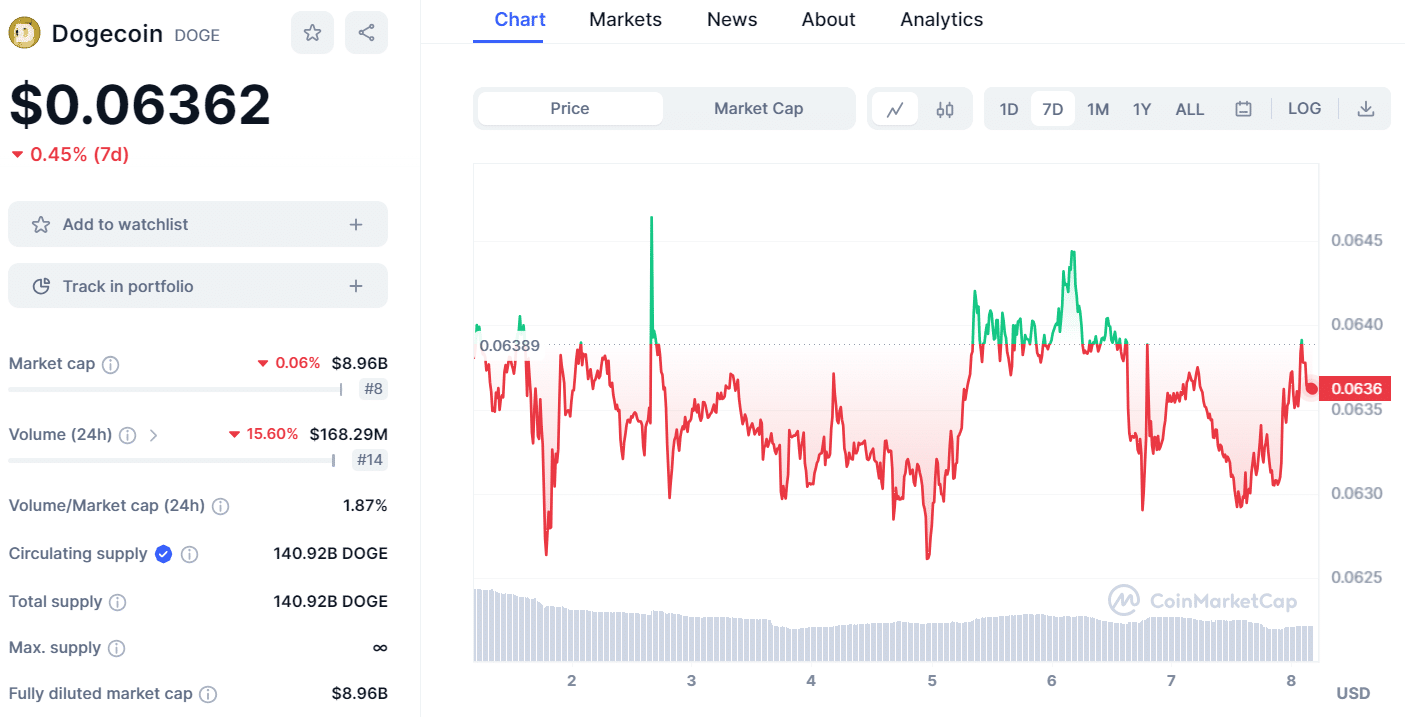Click the Dogecoin coin logo
Viewport: 1405px width, 717px height.
[x=25, y=33]
